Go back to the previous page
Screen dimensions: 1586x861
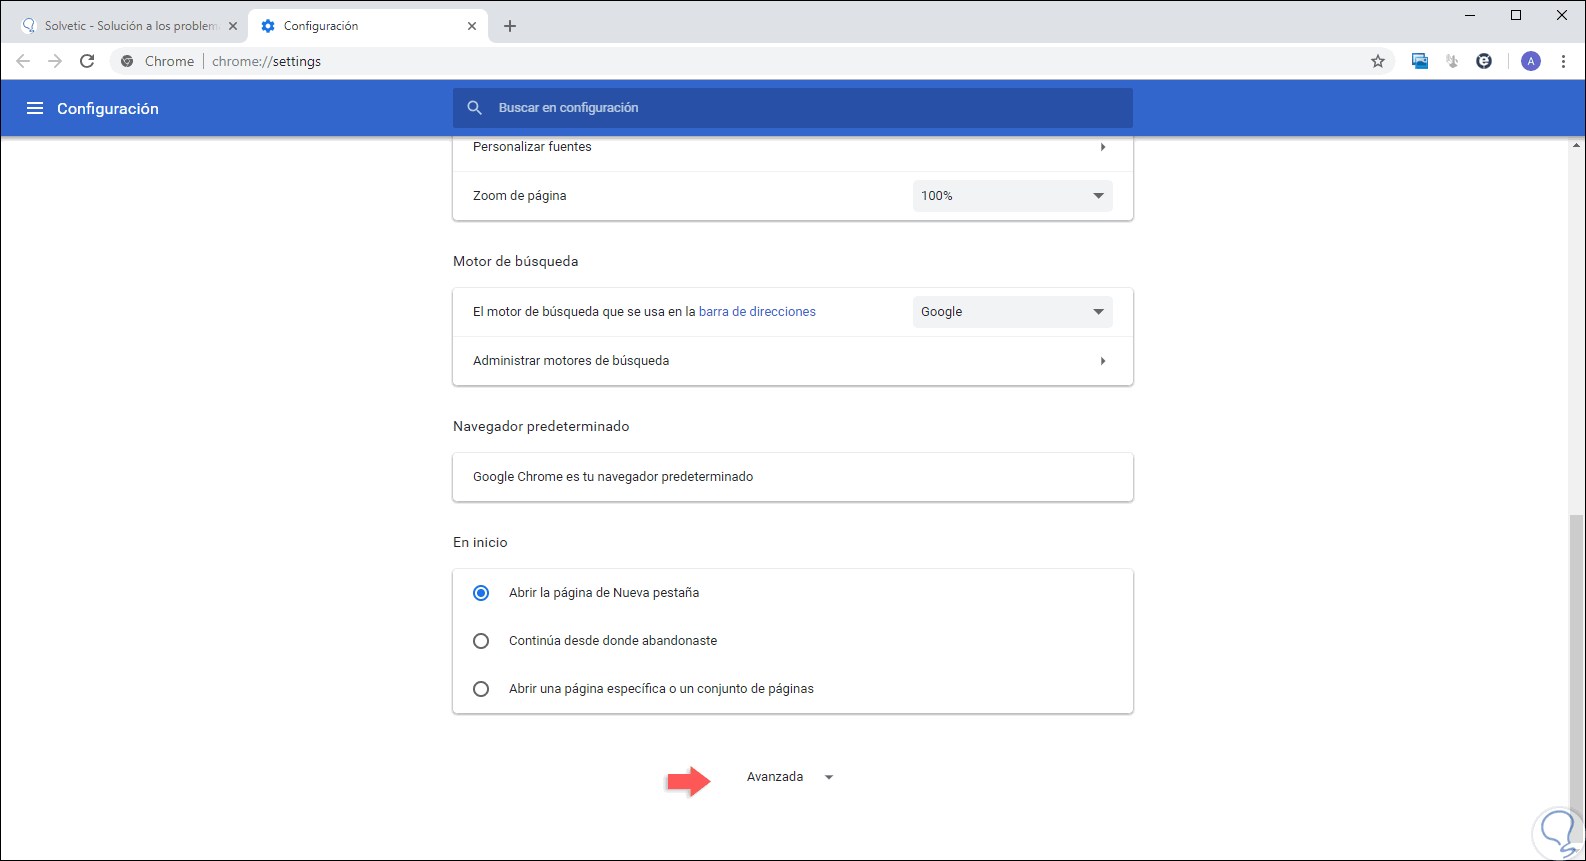(23, 61)
